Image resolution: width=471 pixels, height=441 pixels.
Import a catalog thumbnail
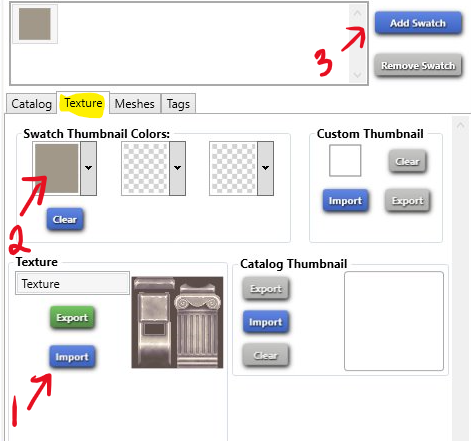266,322
